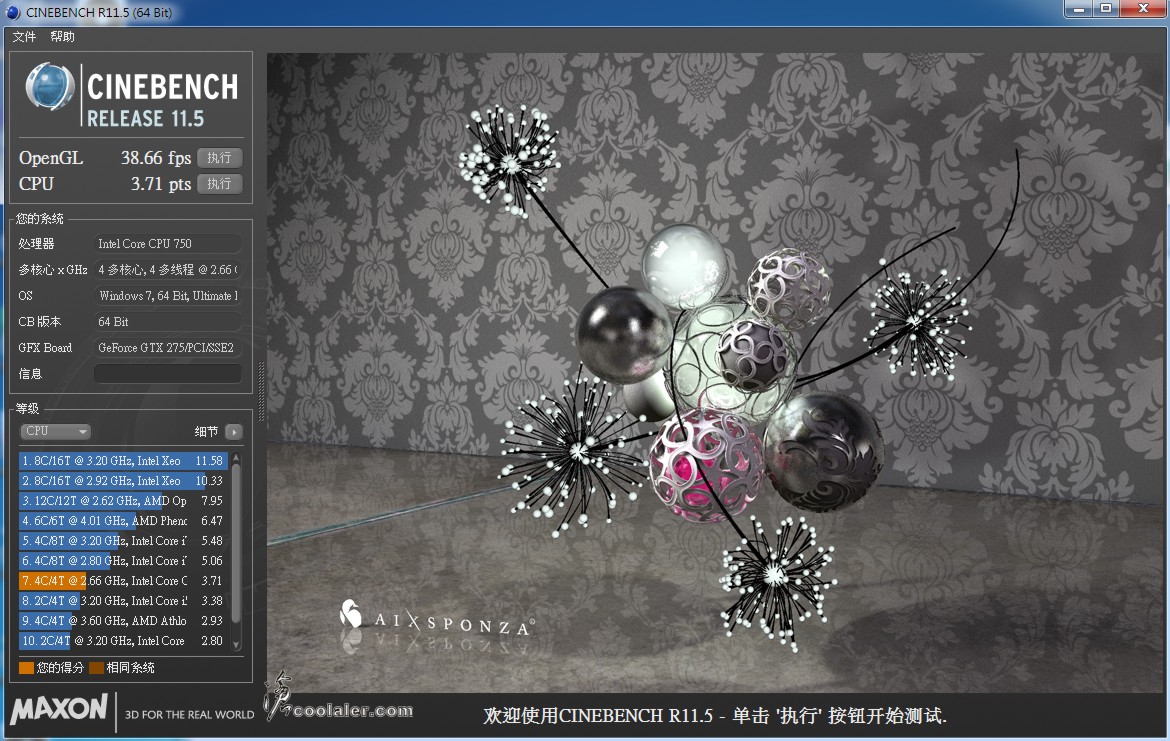Click the CPU score 3.71 pts

tap(160, 184)
